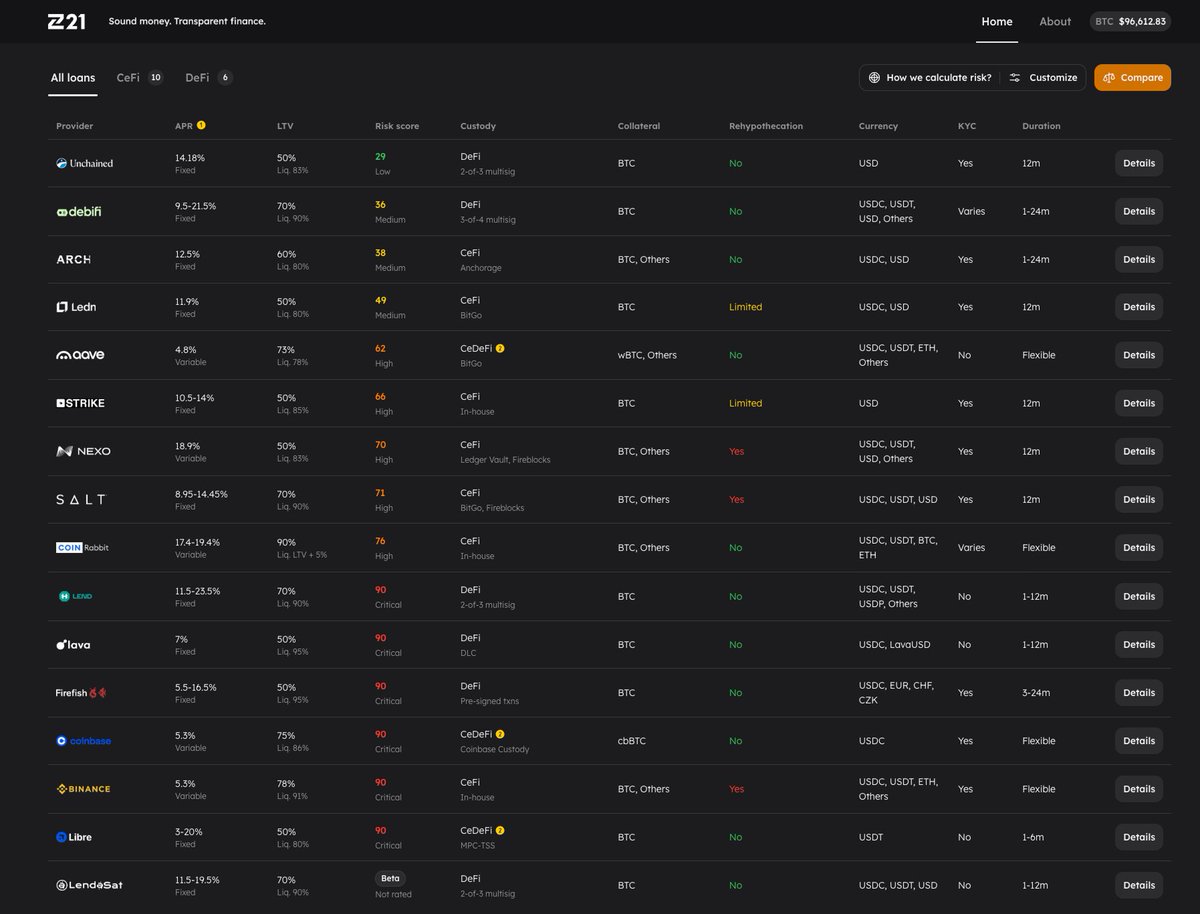Click the globe icon in risk button

tap(874, 77)
